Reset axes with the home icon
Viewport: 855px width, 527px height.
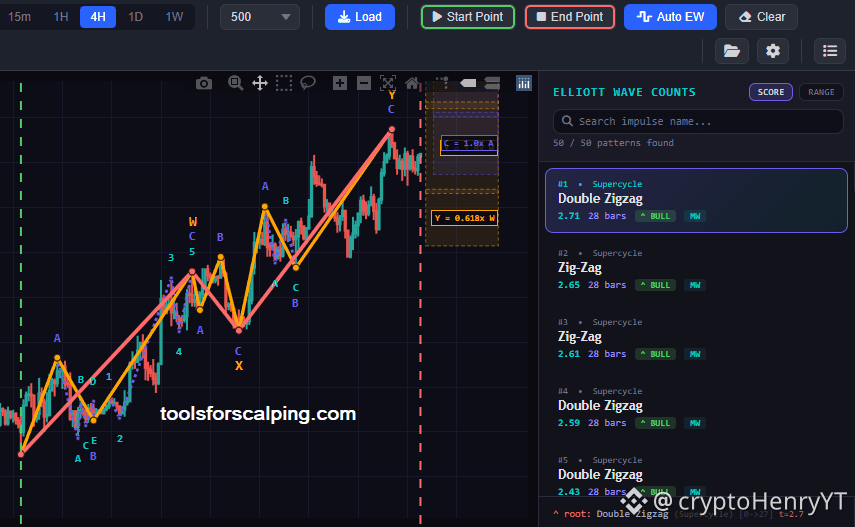coord(412,83)
